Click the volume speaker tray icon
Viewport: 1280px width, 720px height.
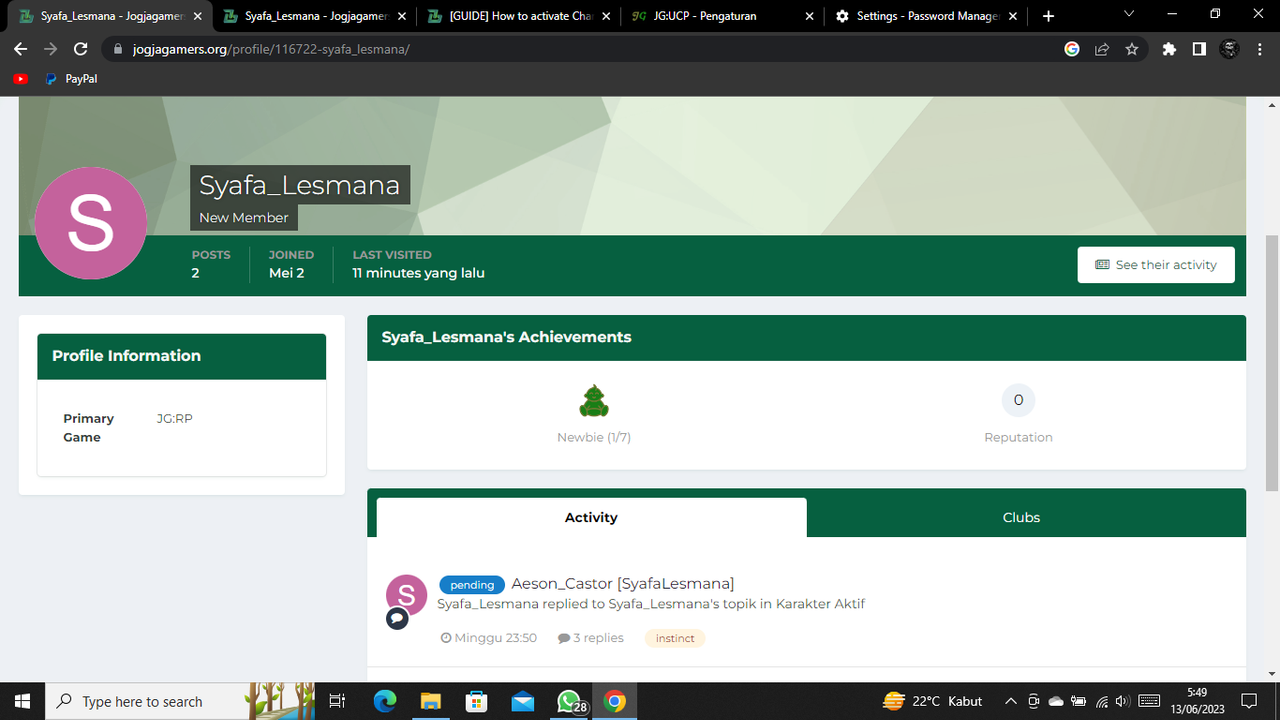coord(1122,701)
